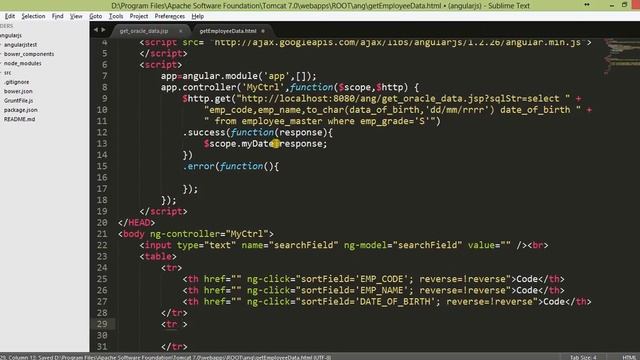Screen dimensions: 640x360
Task: Click .error on line 15
Action: click(x=198, y=167)
